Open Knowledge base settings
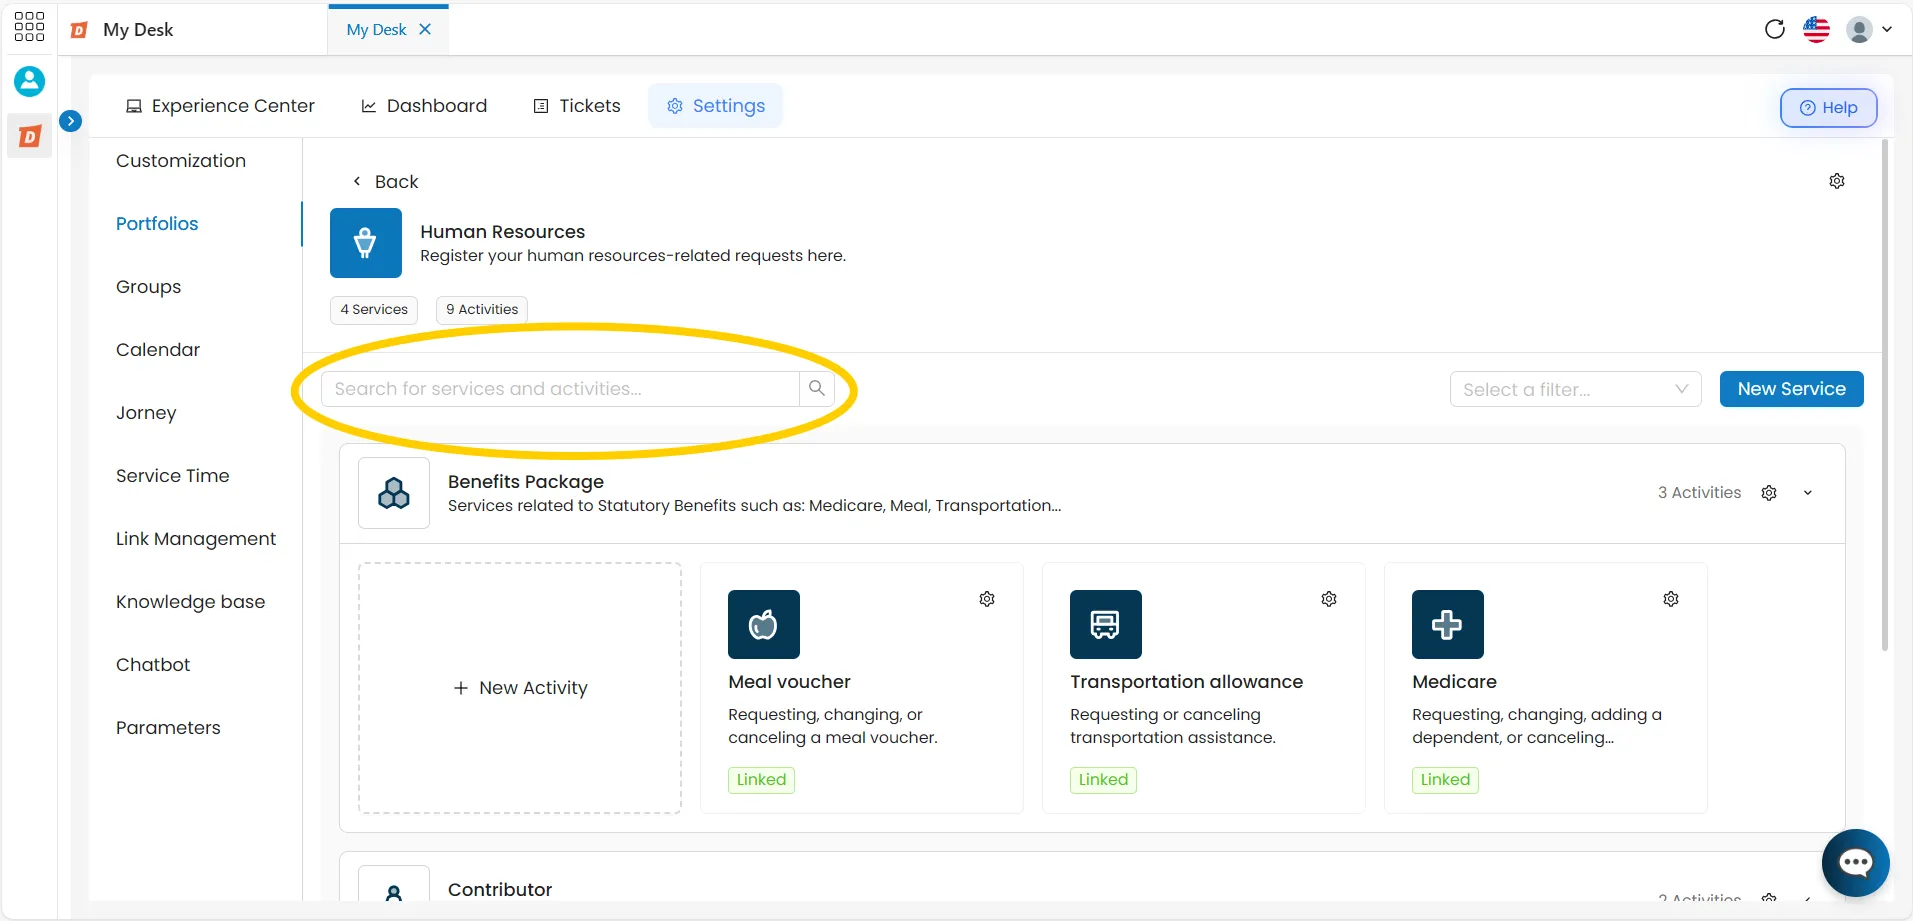The height and width of the screenshot is (921, 1913). coord(191,602)
